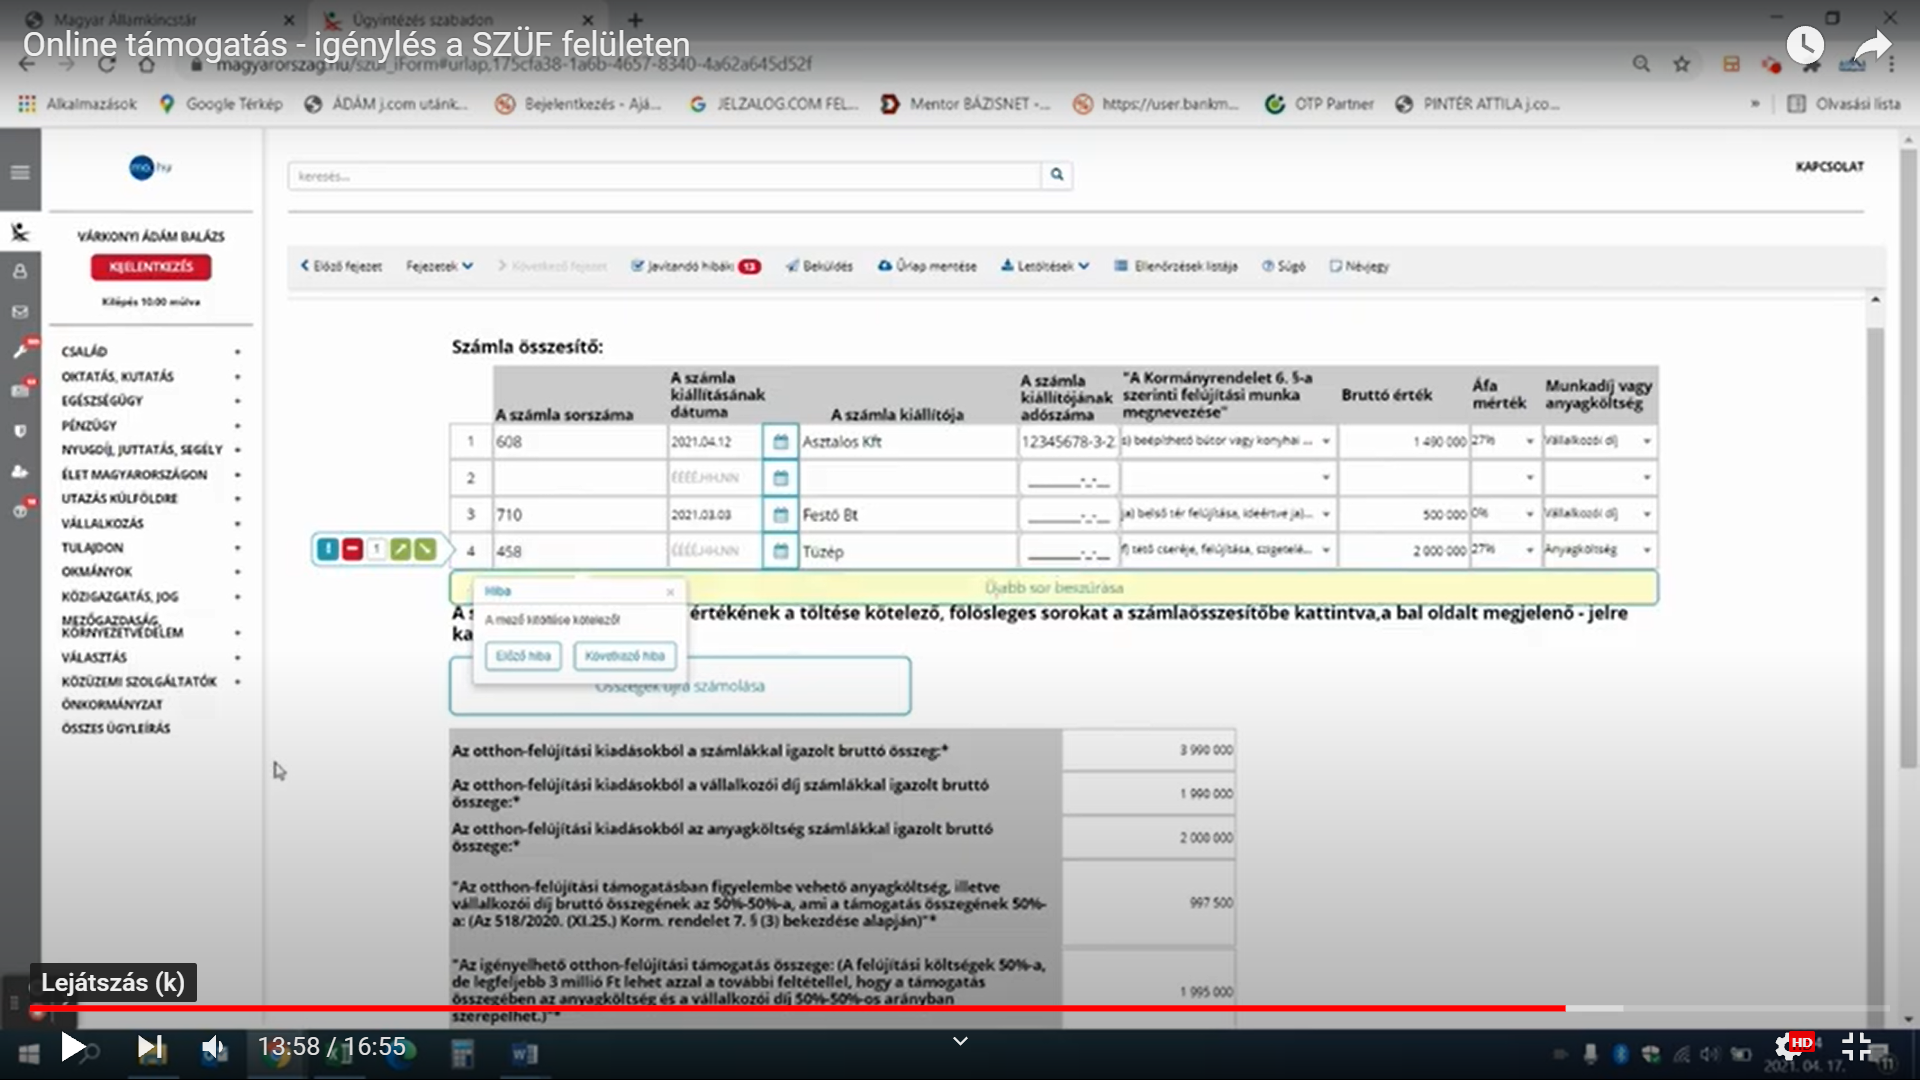The height and width of the screenshot is (1080, 1920).
Task: Click the share arrow icon
Action: (x=1872, y=45)
